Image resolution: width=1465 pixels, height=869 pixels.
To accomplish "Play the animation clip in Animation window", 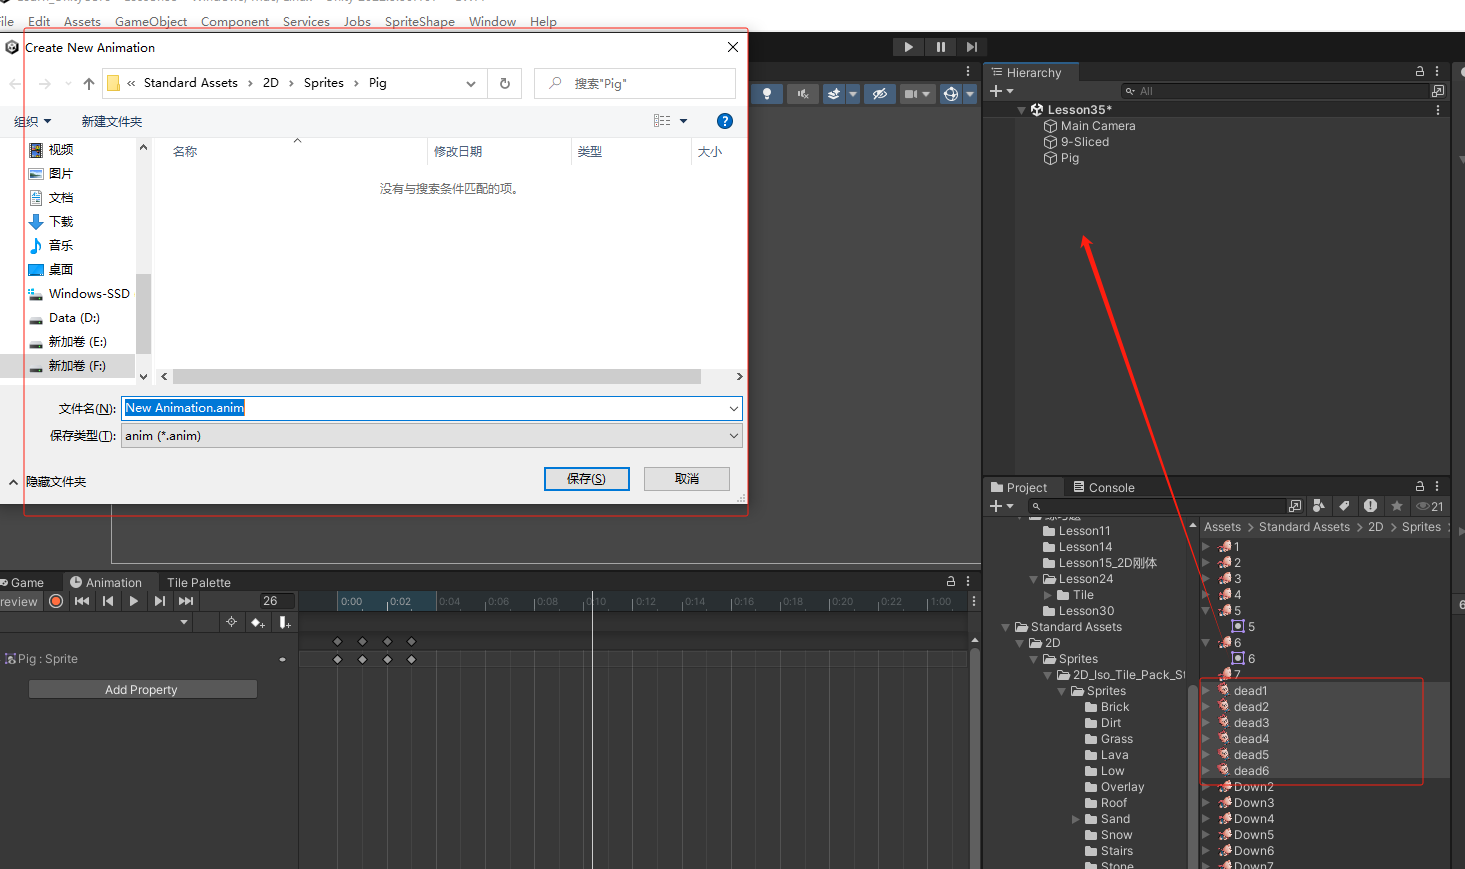I will pyautogui.click(x=134, y=601).
